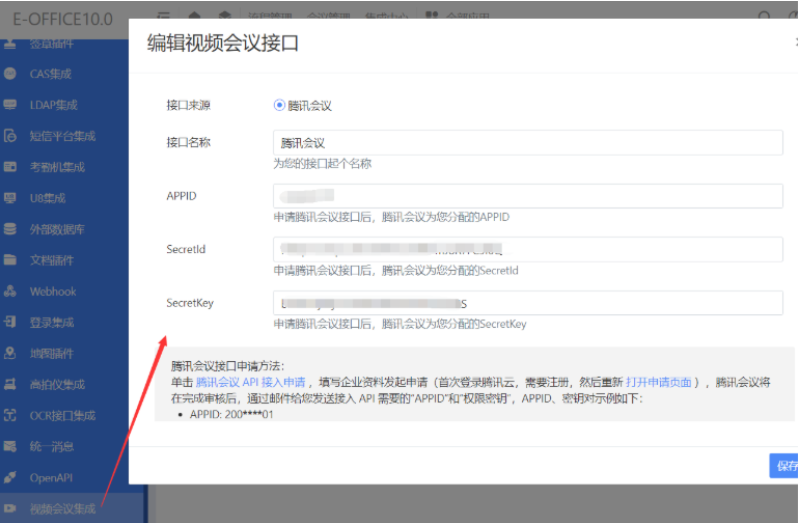Open Webhook via its sidebar icon
This screenshot has width=798, height=523.
pyautogui.click(x=10, y=291)
